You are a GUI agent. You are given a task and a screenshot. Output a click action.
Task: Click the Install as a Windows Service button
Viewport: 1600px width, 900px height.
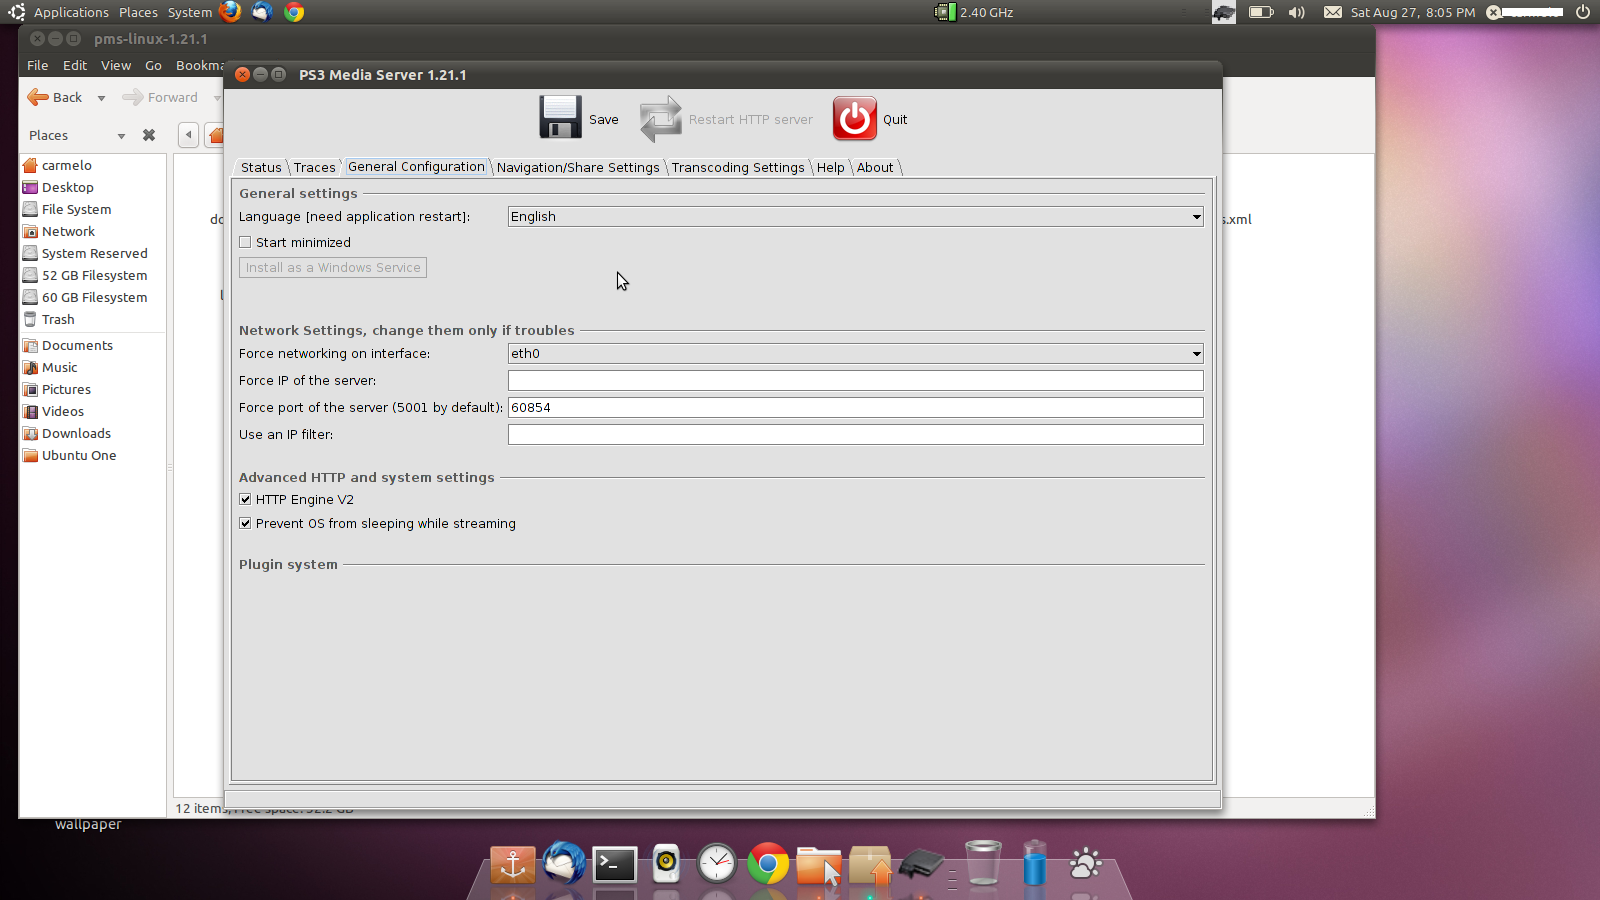coord(333,267)
